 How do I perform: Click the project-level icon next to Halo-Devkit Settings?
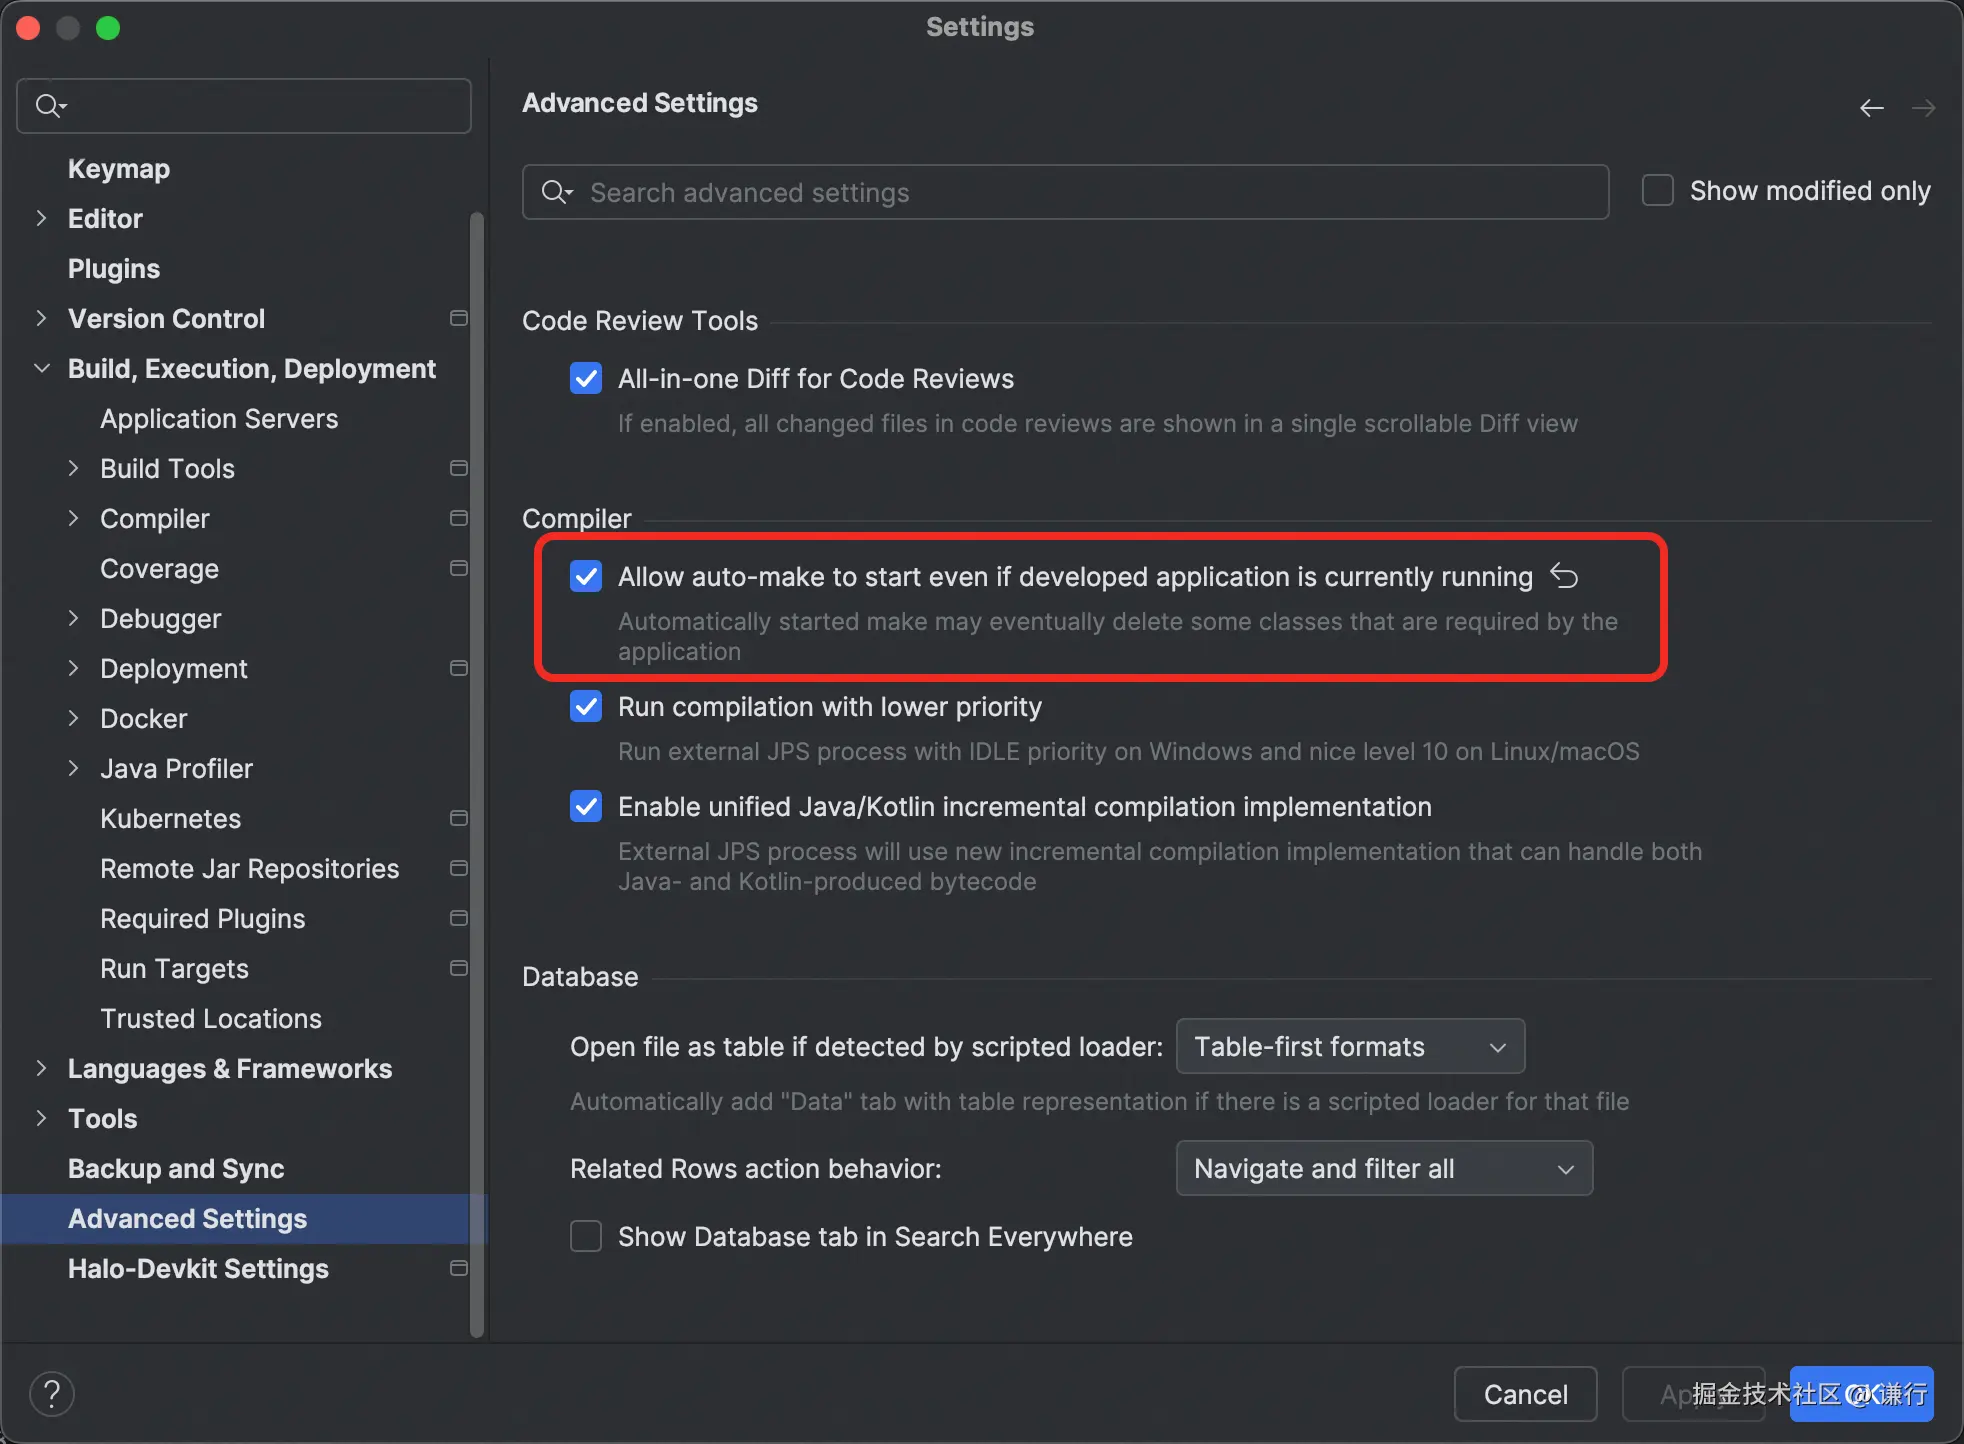[x=459, y=1268]
